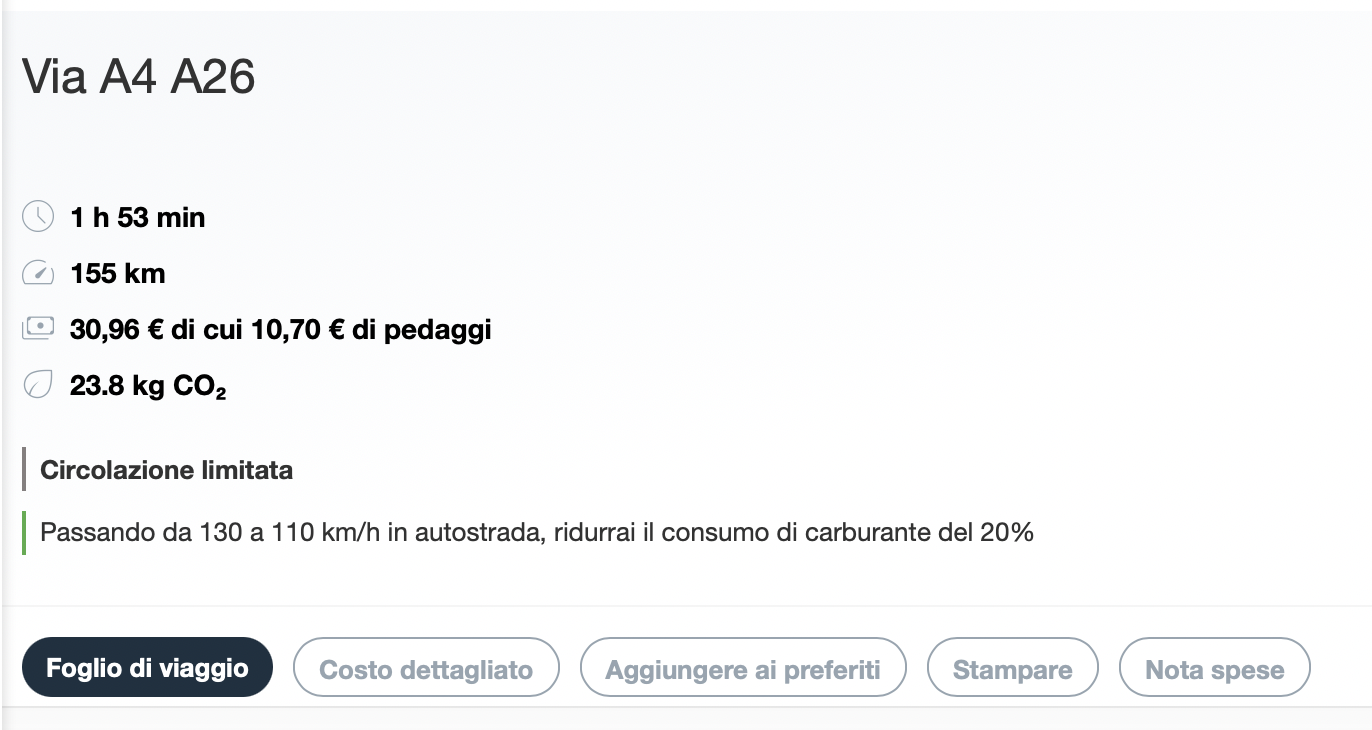Open Costo dettagliato
This screenshot has width=1372, height=730.
tap(426, 668)
